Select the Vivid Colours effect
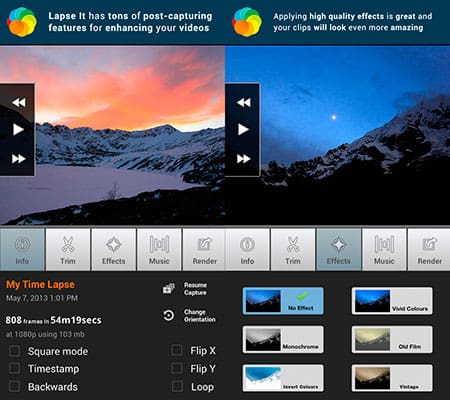The width and height of the screenshot is (450, 400). tap(392, 301)
